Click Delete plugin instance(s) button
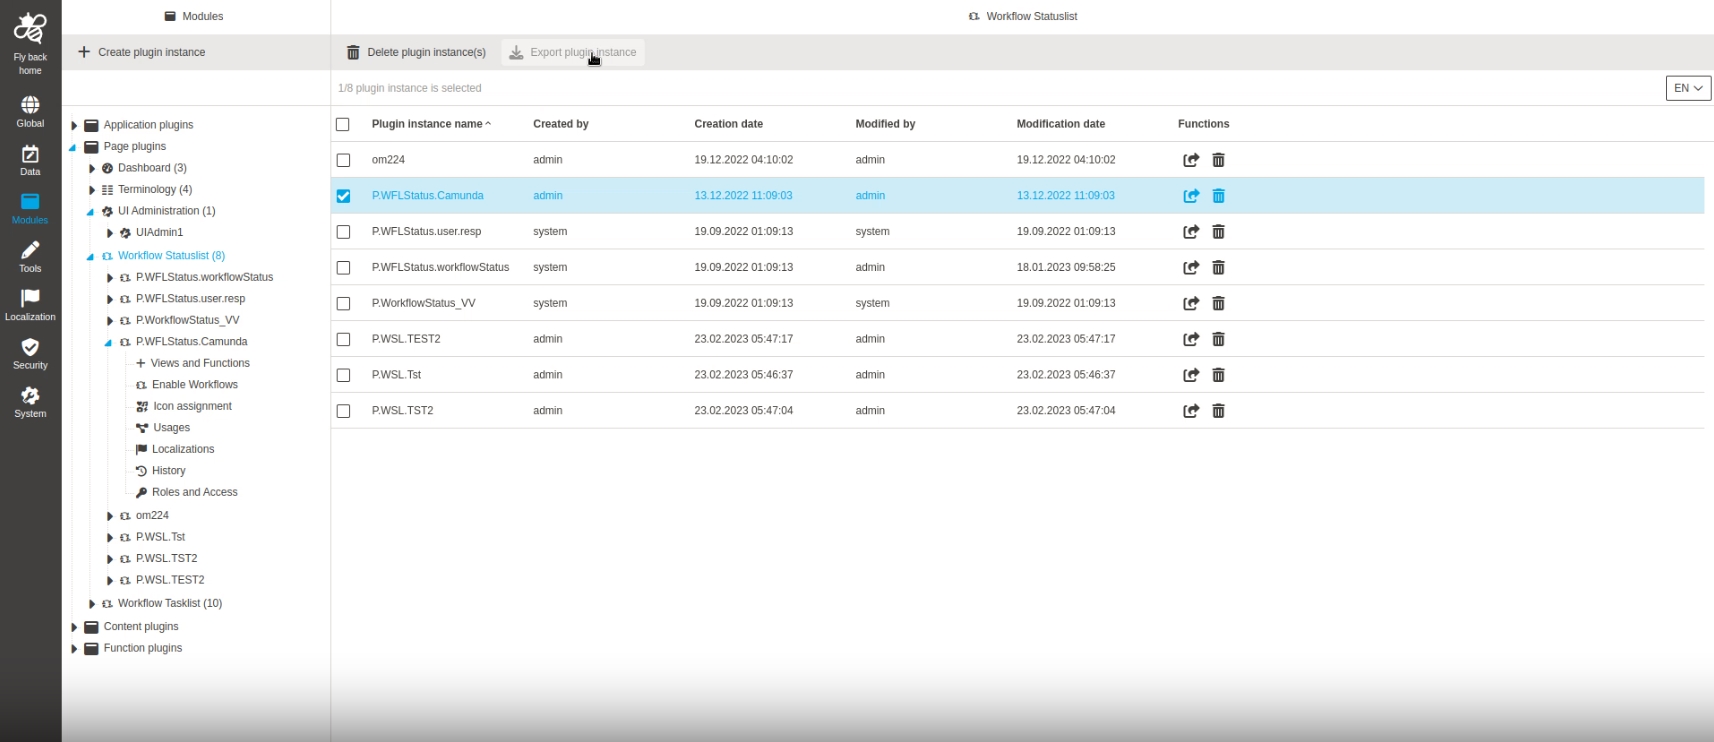 click(x=416, y=52)
